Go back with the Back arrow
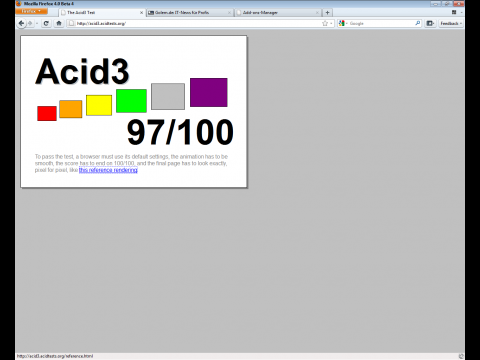 (21, 23)
